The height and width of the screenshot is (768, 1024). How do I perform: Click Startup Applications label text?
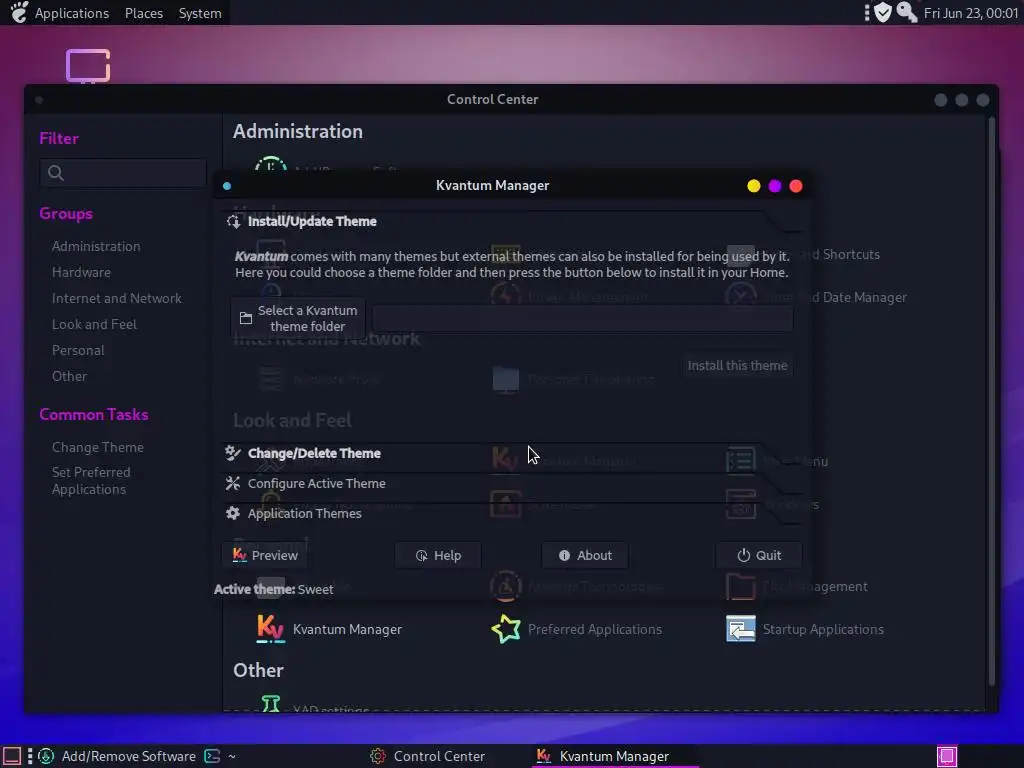[823, 630]
